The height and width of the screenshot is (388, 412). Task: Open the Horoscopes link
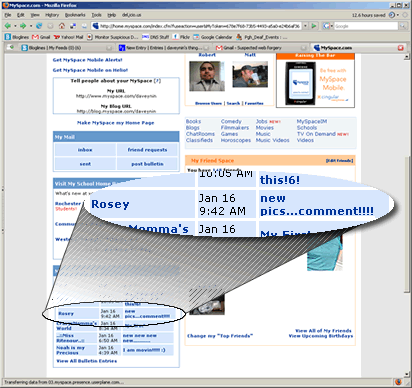236,140
